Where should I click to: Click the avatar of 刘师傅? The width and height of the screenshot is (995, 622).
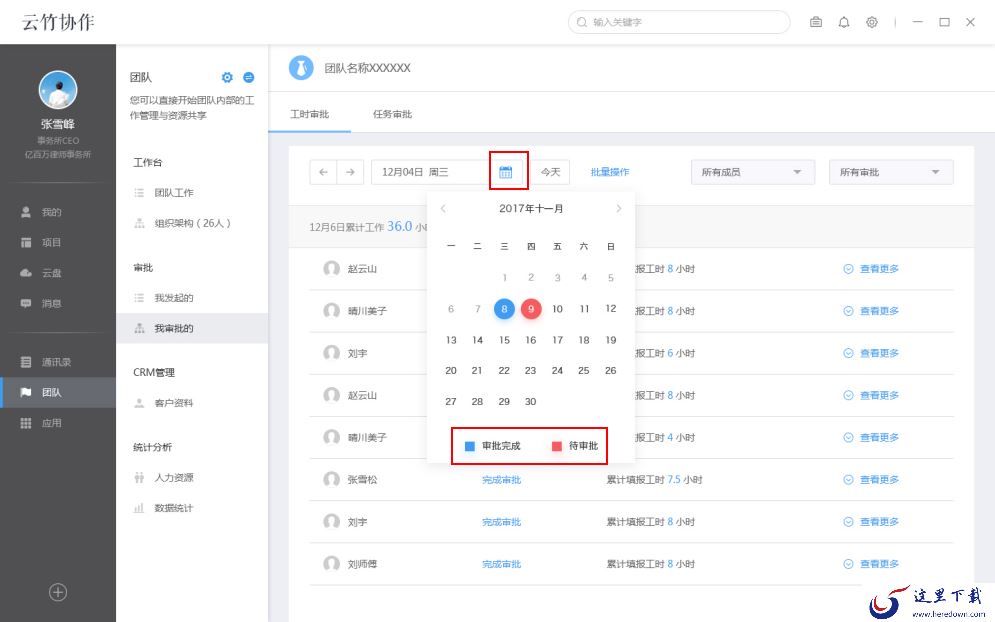coord(331,564)
